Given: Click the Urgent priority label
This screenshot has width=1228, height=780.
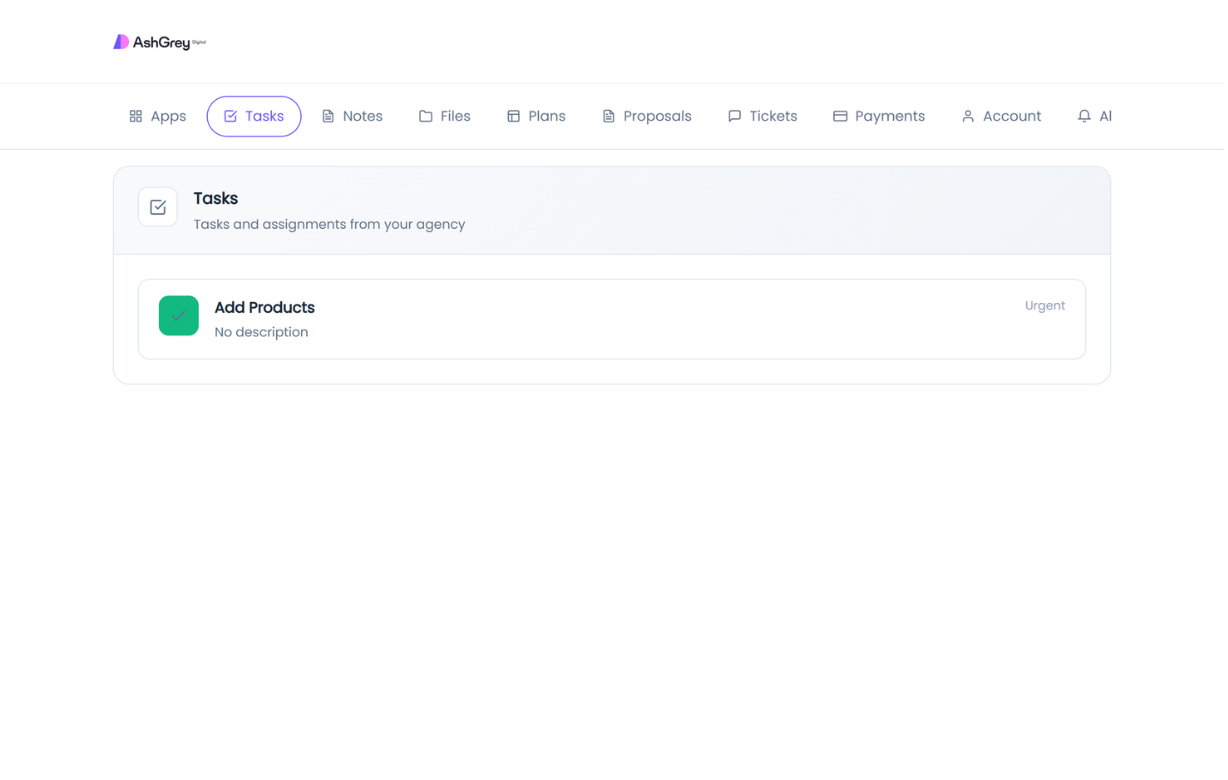Looking at the screenshot, I should click(1044, 306).
